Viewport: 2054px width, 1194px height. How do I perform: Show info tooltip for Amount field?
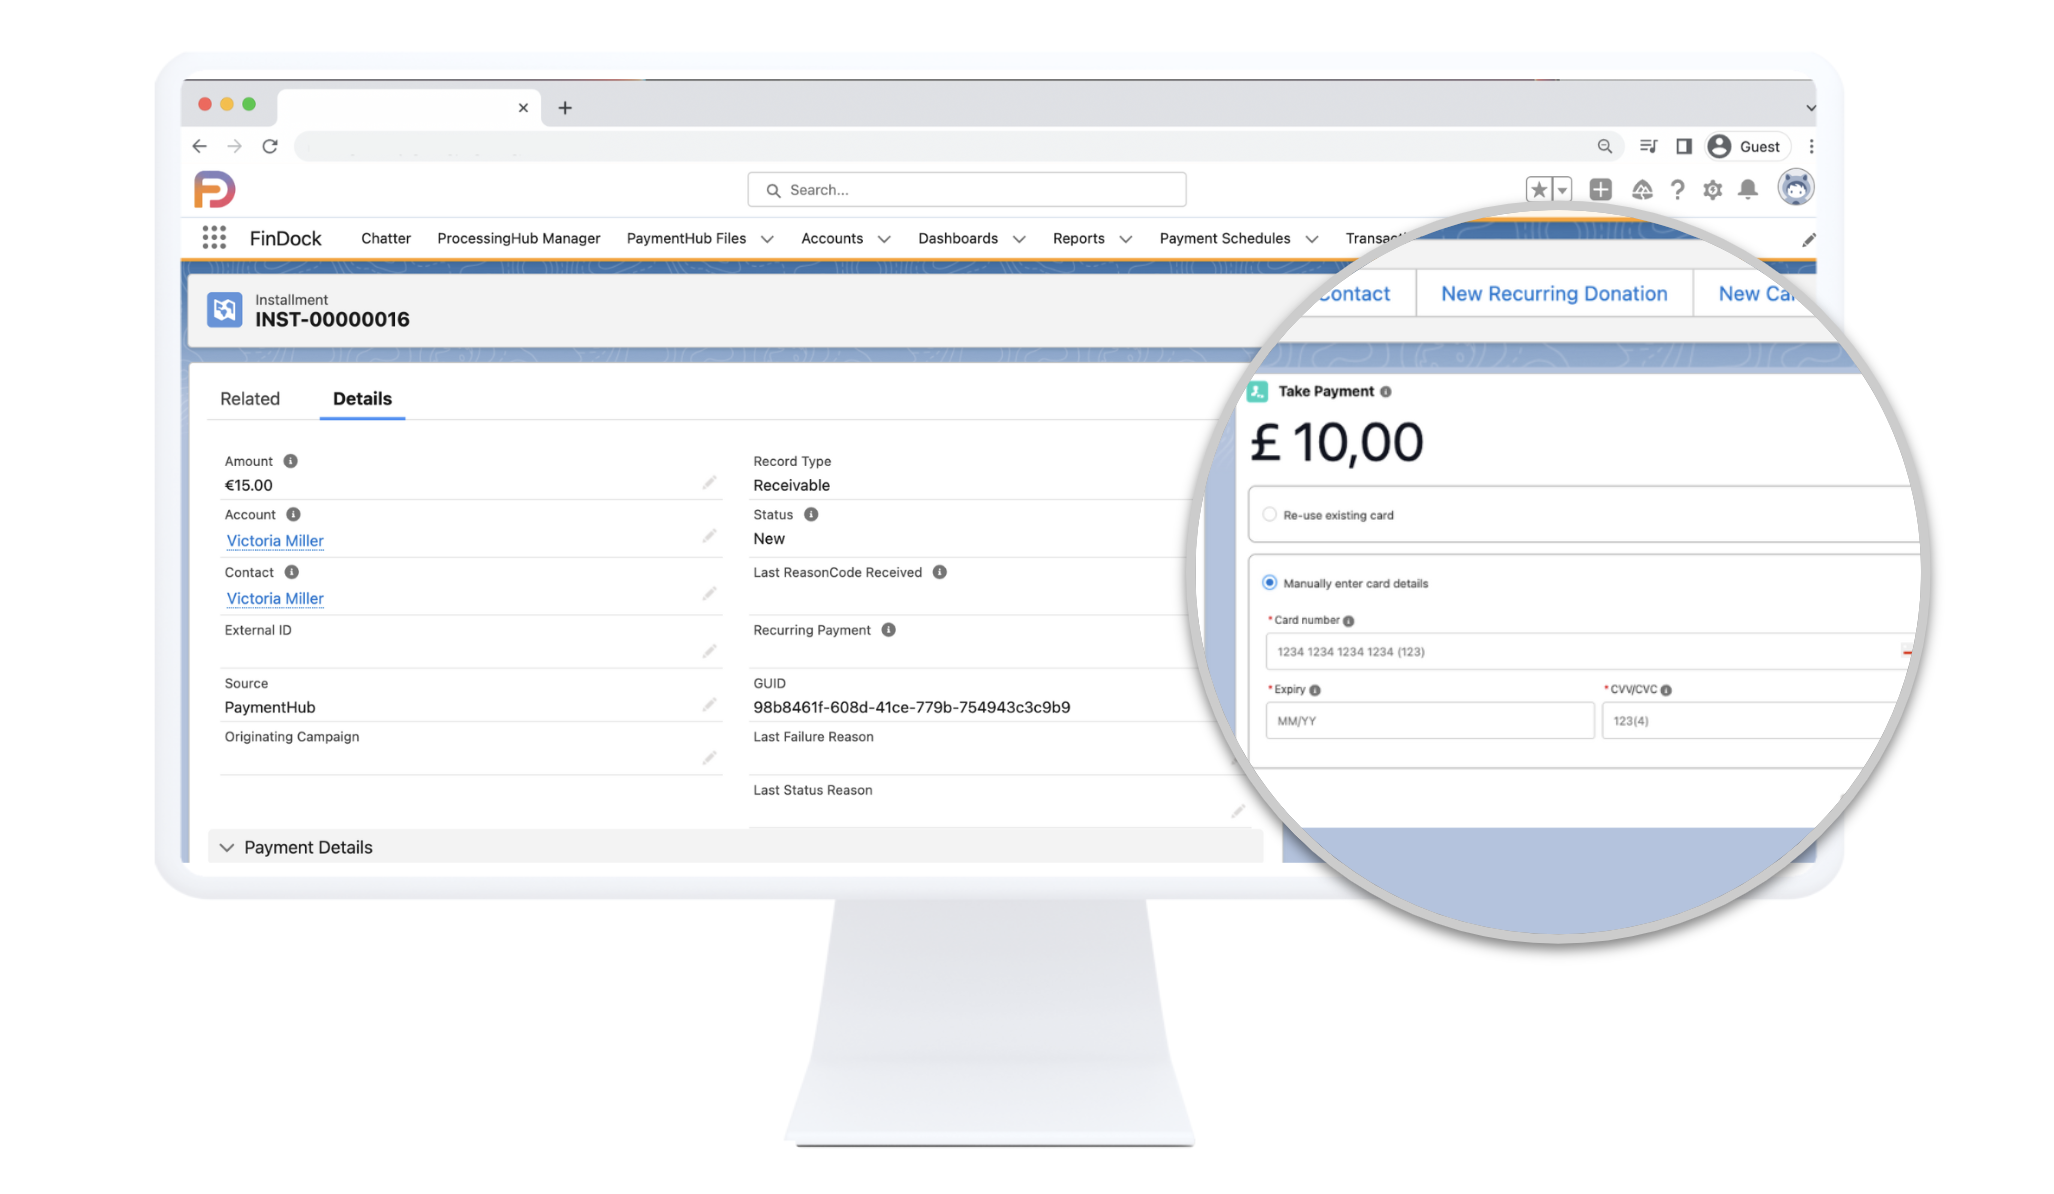tap(290, 461)
